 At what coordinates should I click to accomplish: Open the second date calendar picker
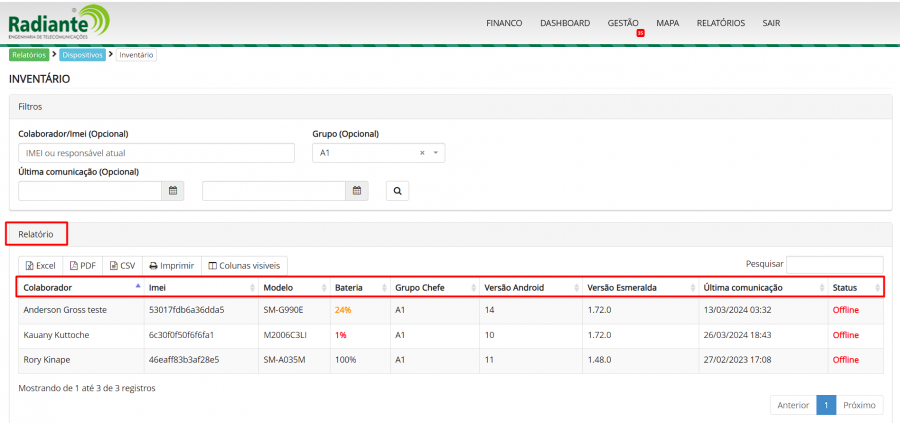[357, 190]
